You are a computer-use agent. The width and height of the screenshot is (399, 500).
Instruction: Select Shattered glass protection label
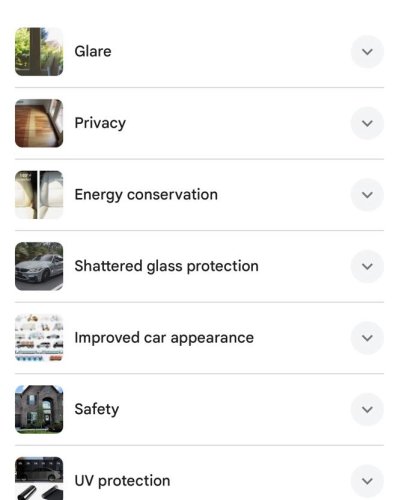click(166, 267)
